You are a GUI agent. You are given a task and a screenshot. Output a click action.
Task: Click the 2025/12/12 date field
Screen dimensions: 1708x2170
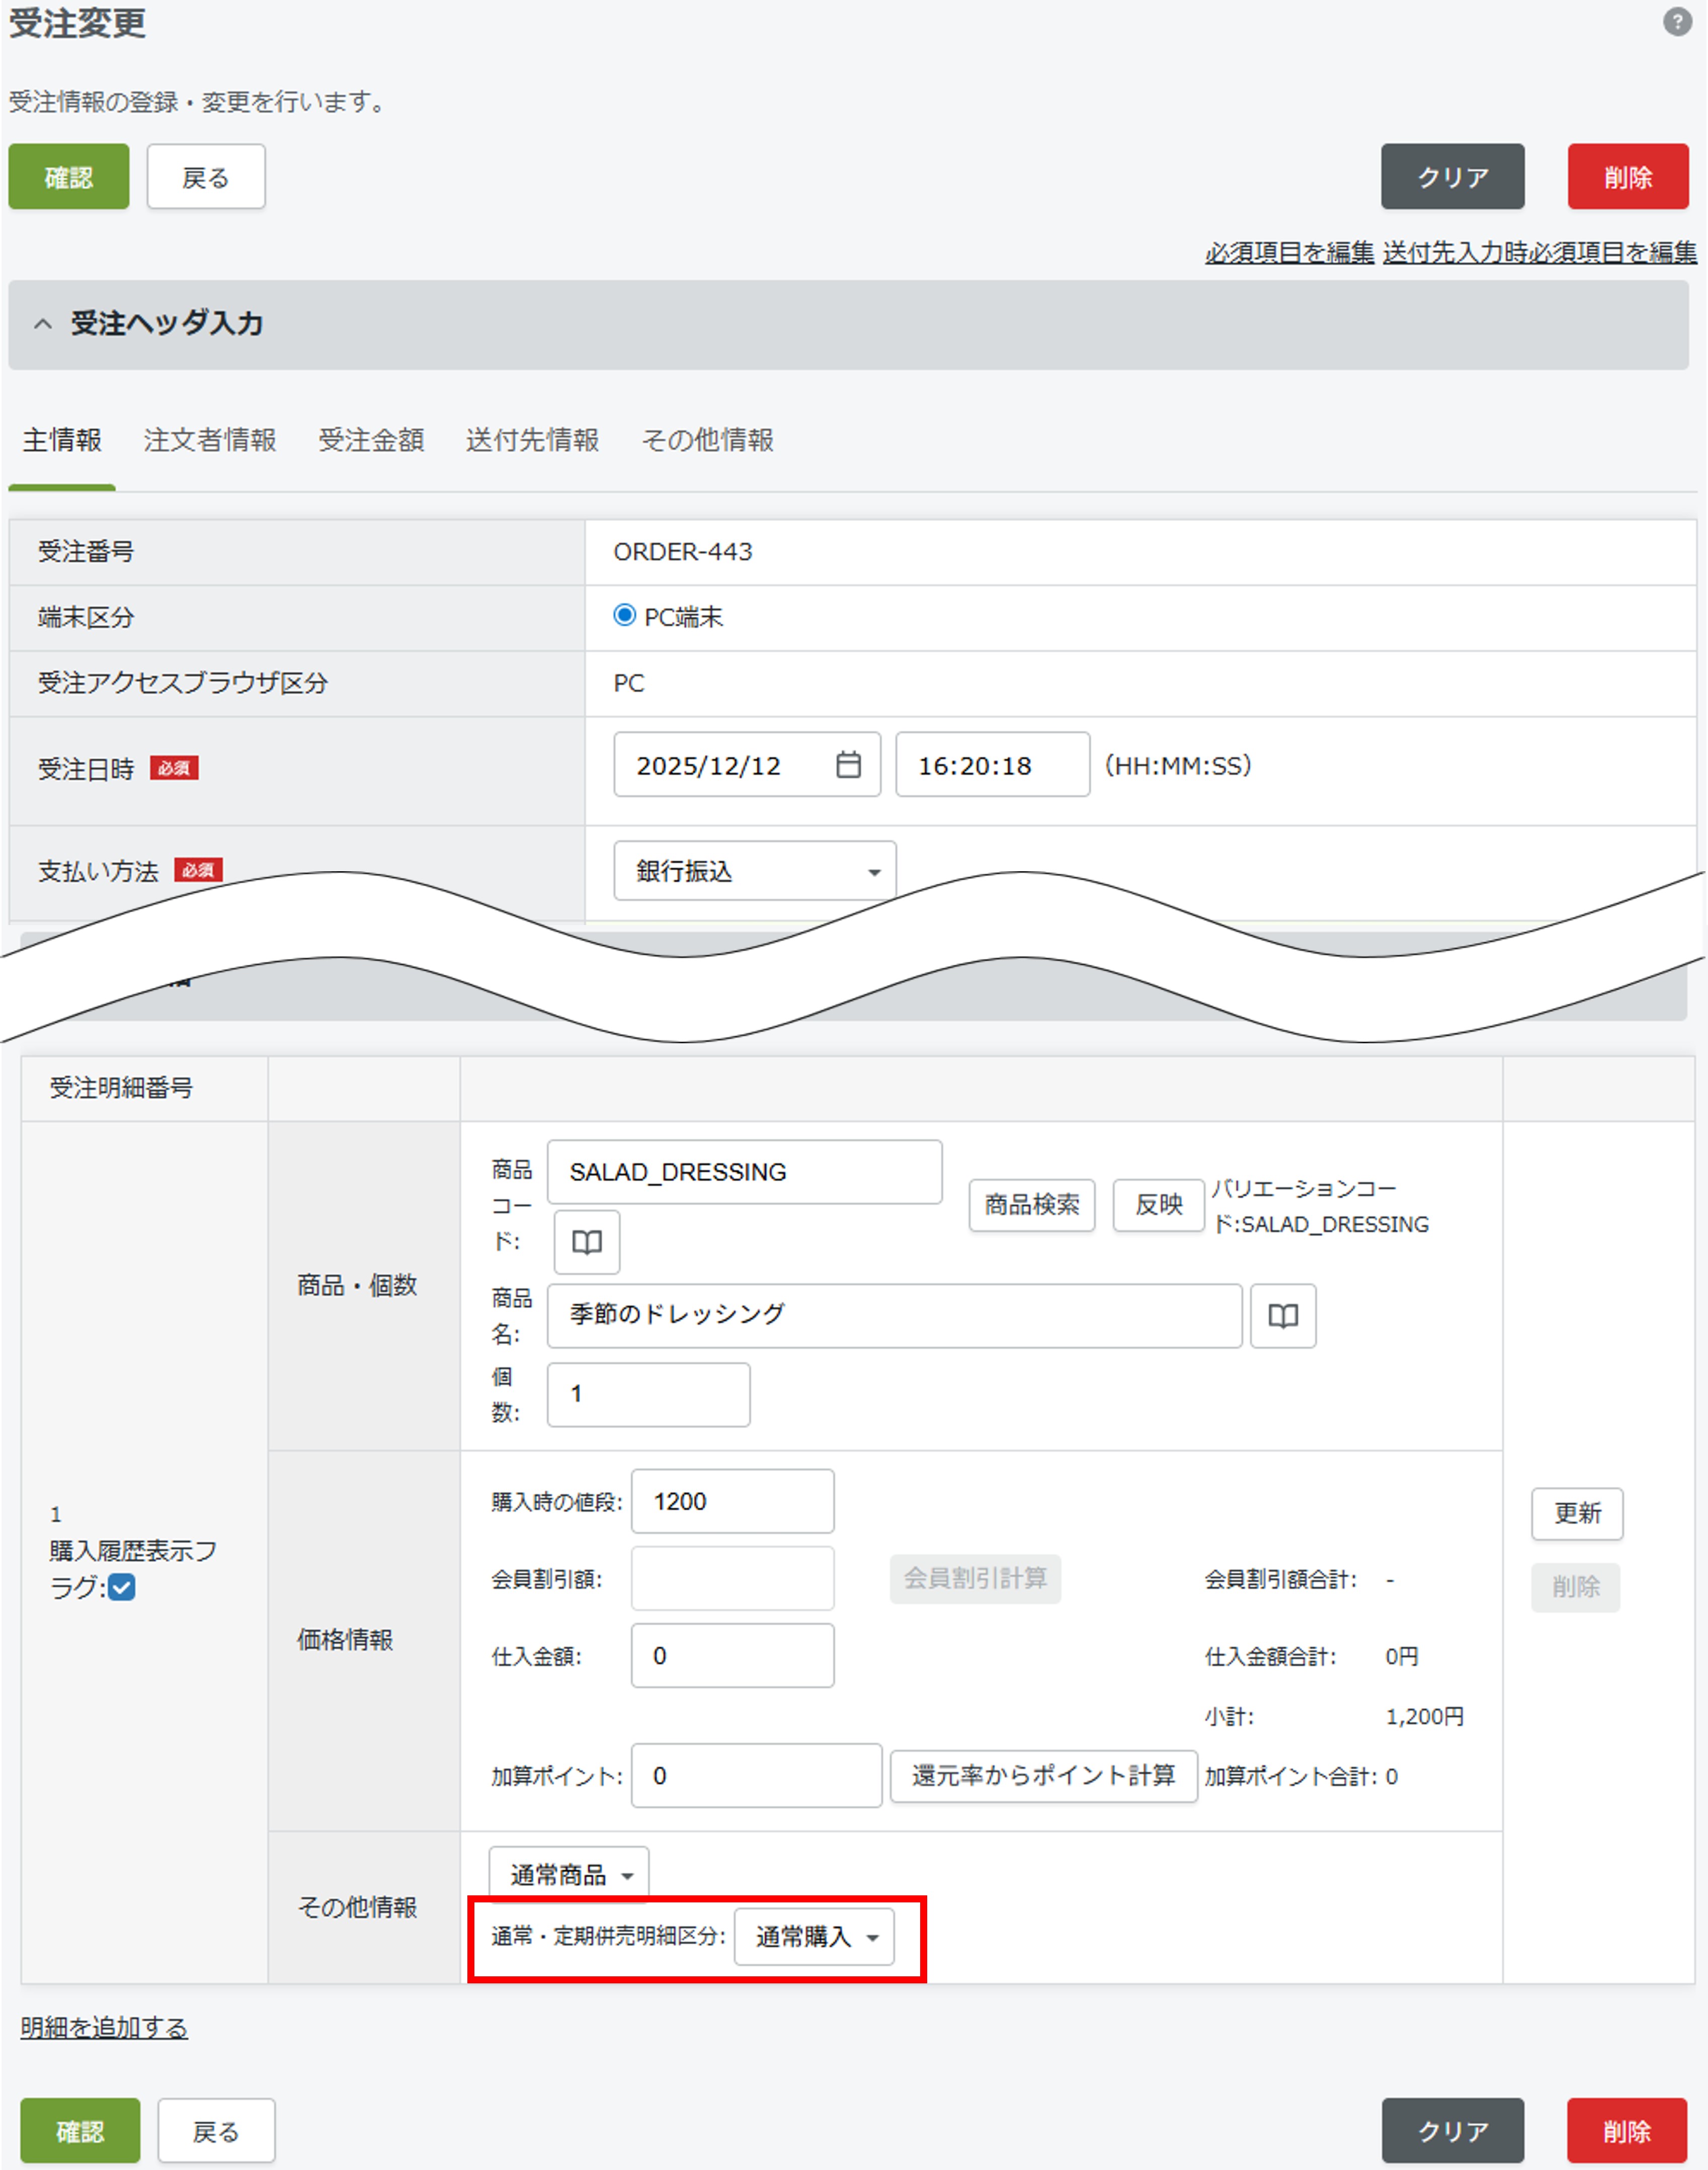pyautogui.click(x=747, y=765)
